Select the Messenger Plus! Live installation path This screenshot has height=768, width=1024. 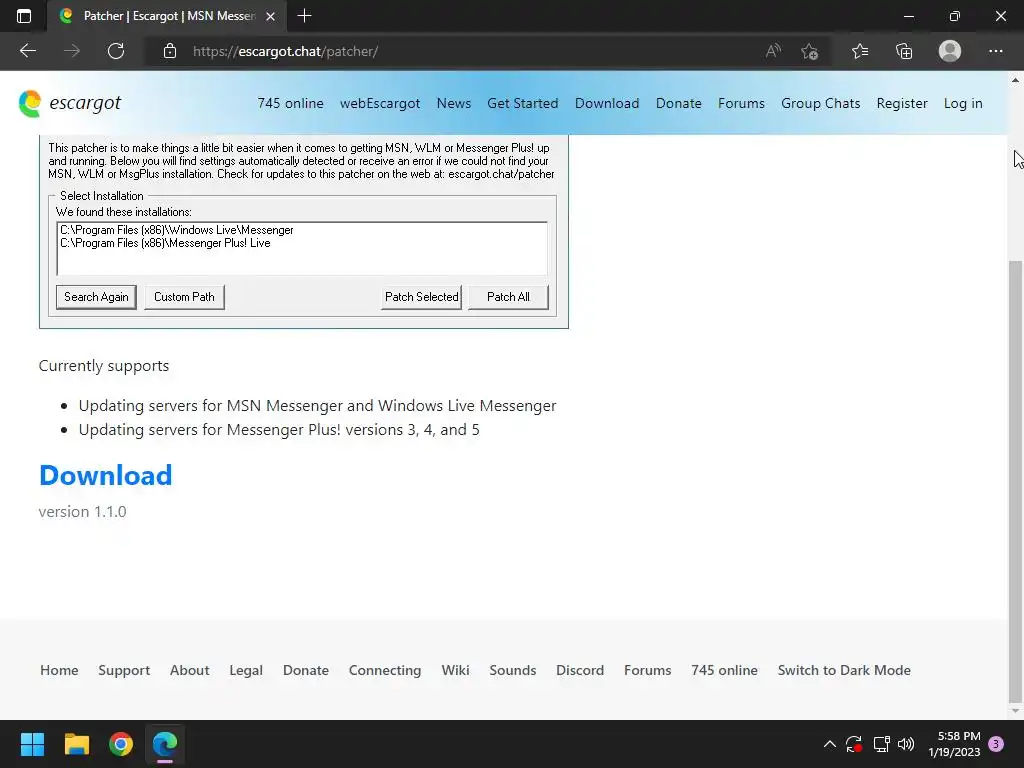pos(165,243)
